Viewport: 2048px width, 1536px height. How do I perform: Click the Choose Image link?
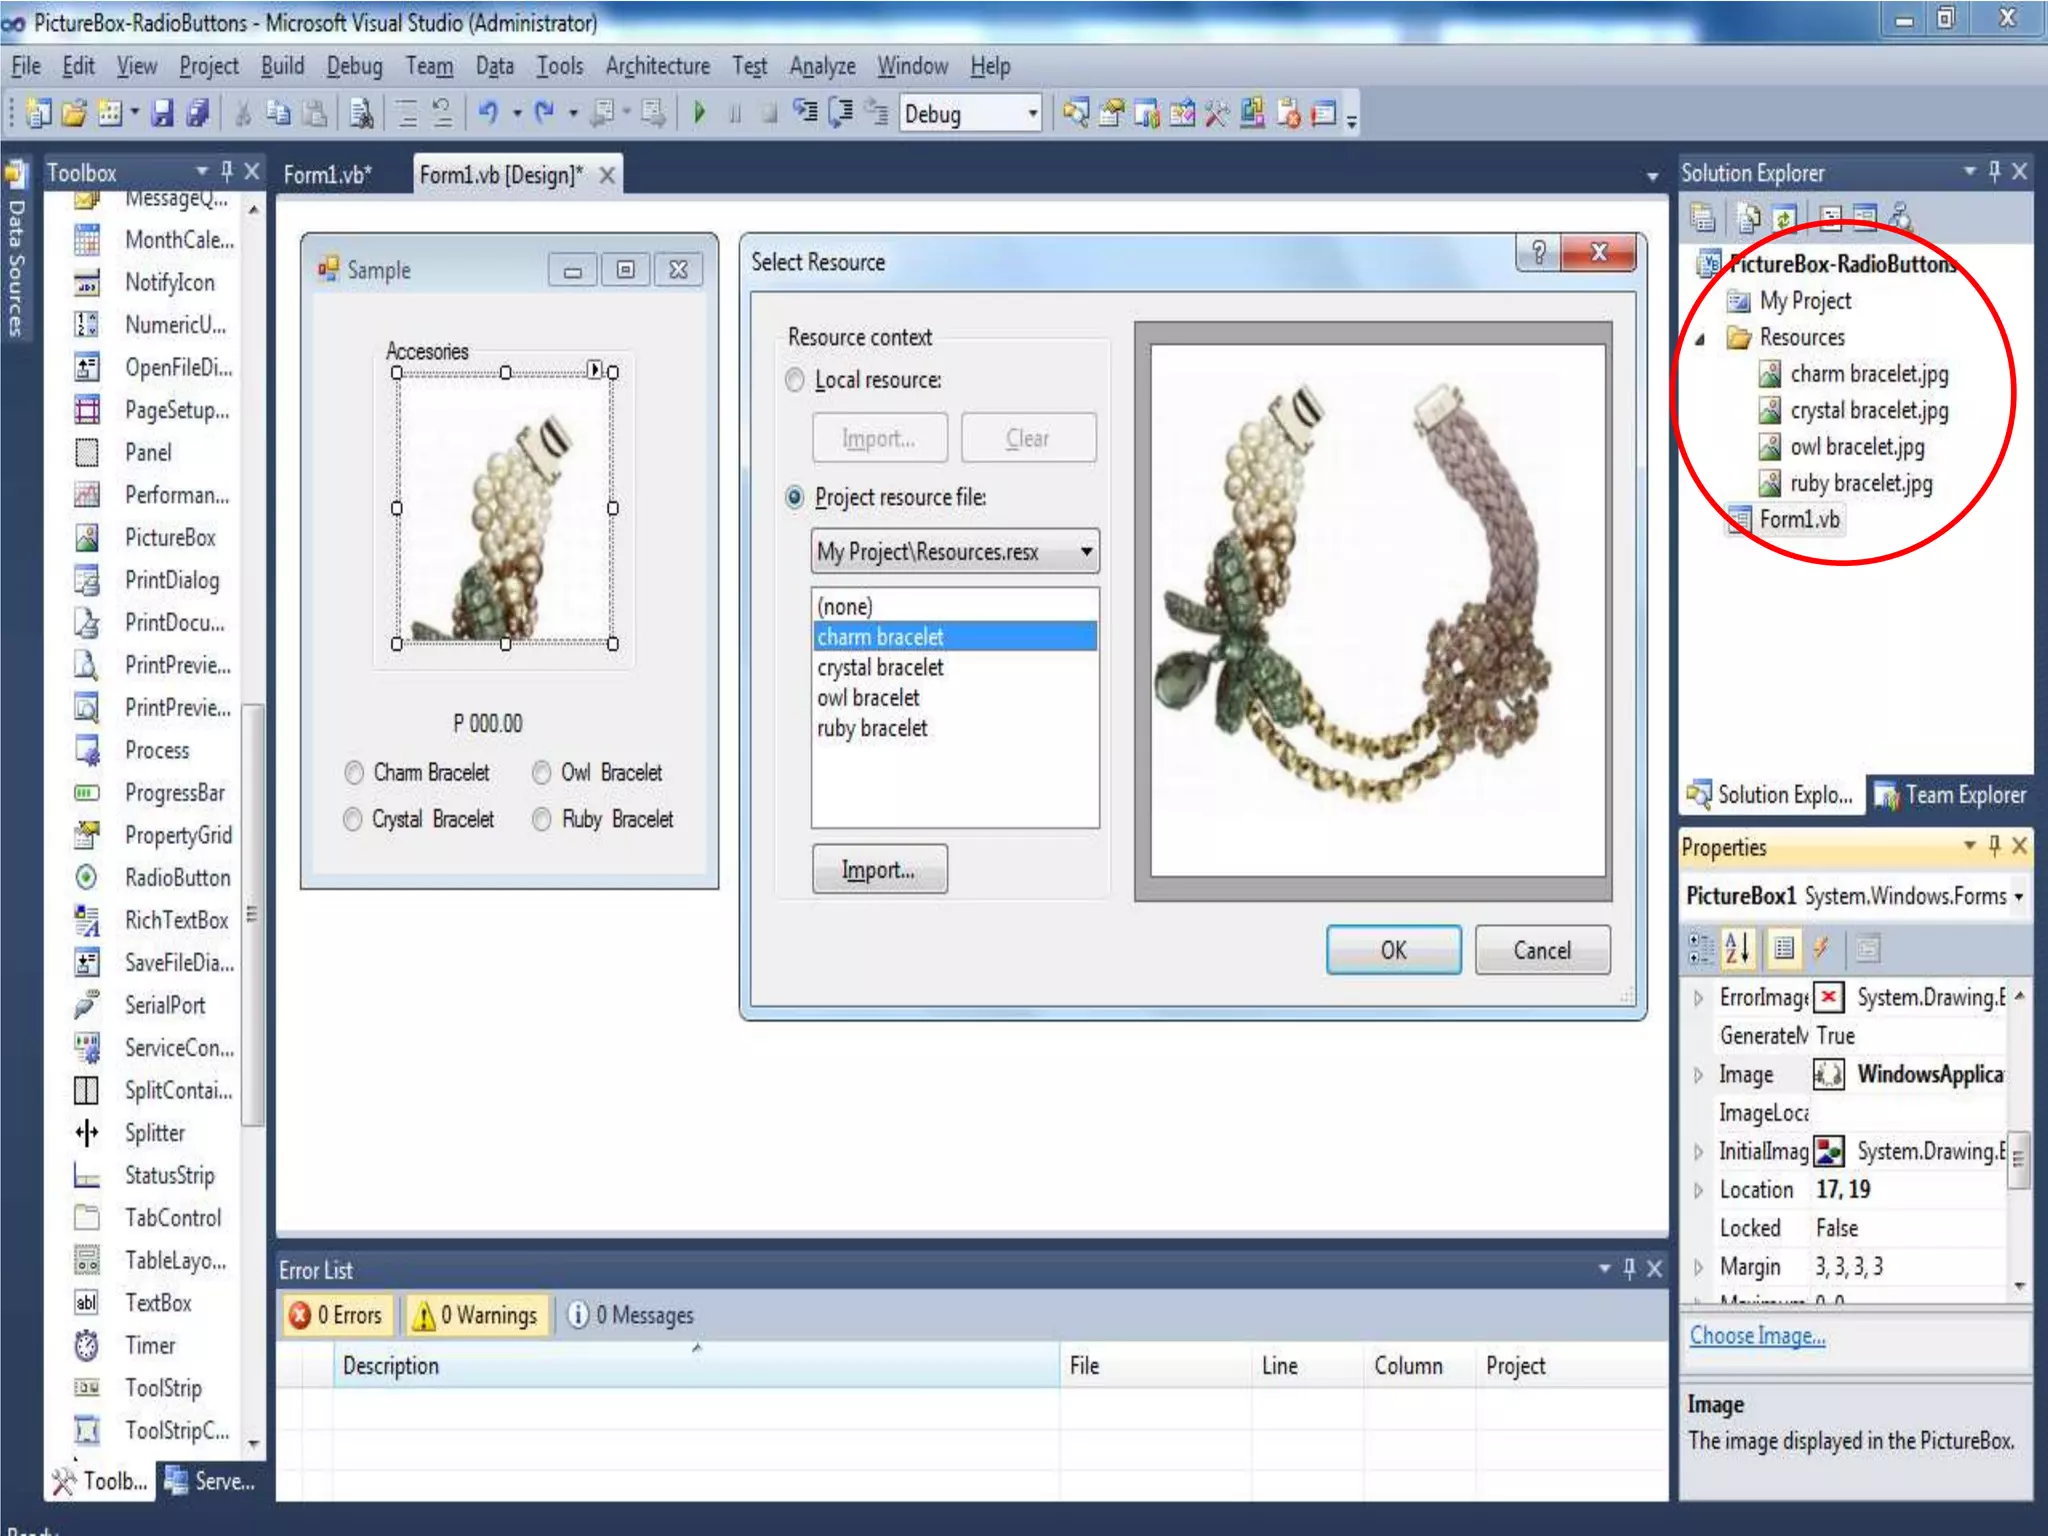(1757, 1336)
